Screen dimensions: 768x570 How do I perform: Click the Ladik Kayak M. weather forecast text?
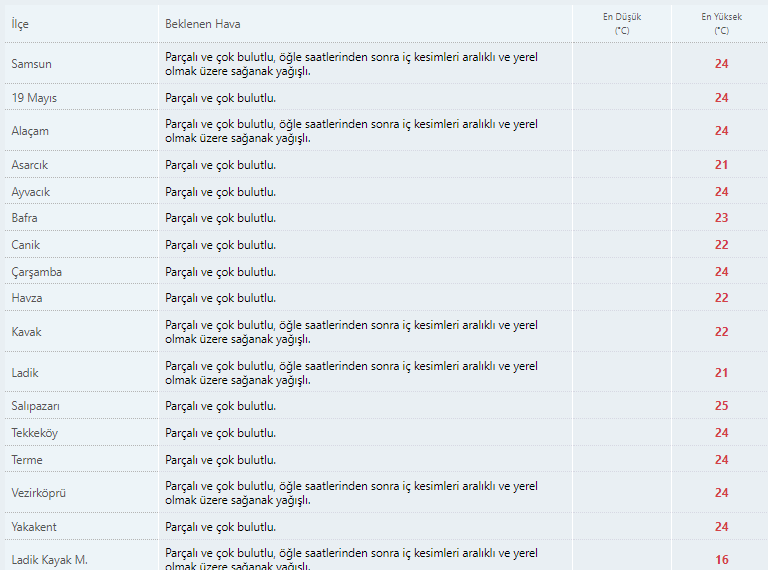click(x=351, y=559)
